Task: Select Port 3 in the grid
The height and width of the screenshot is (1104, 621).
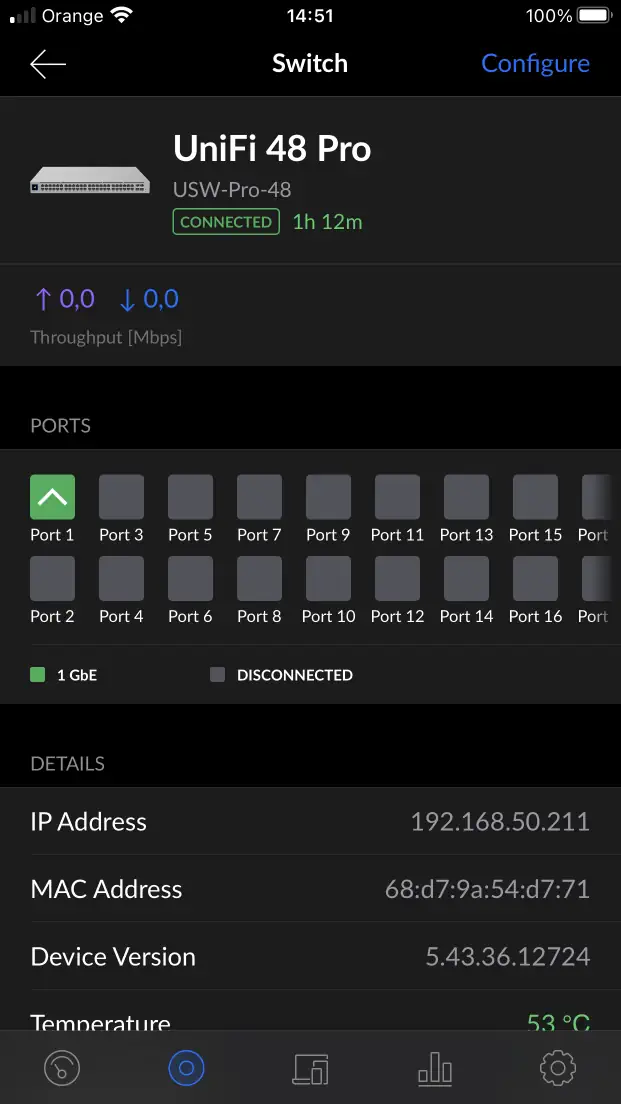Action: 121,497
